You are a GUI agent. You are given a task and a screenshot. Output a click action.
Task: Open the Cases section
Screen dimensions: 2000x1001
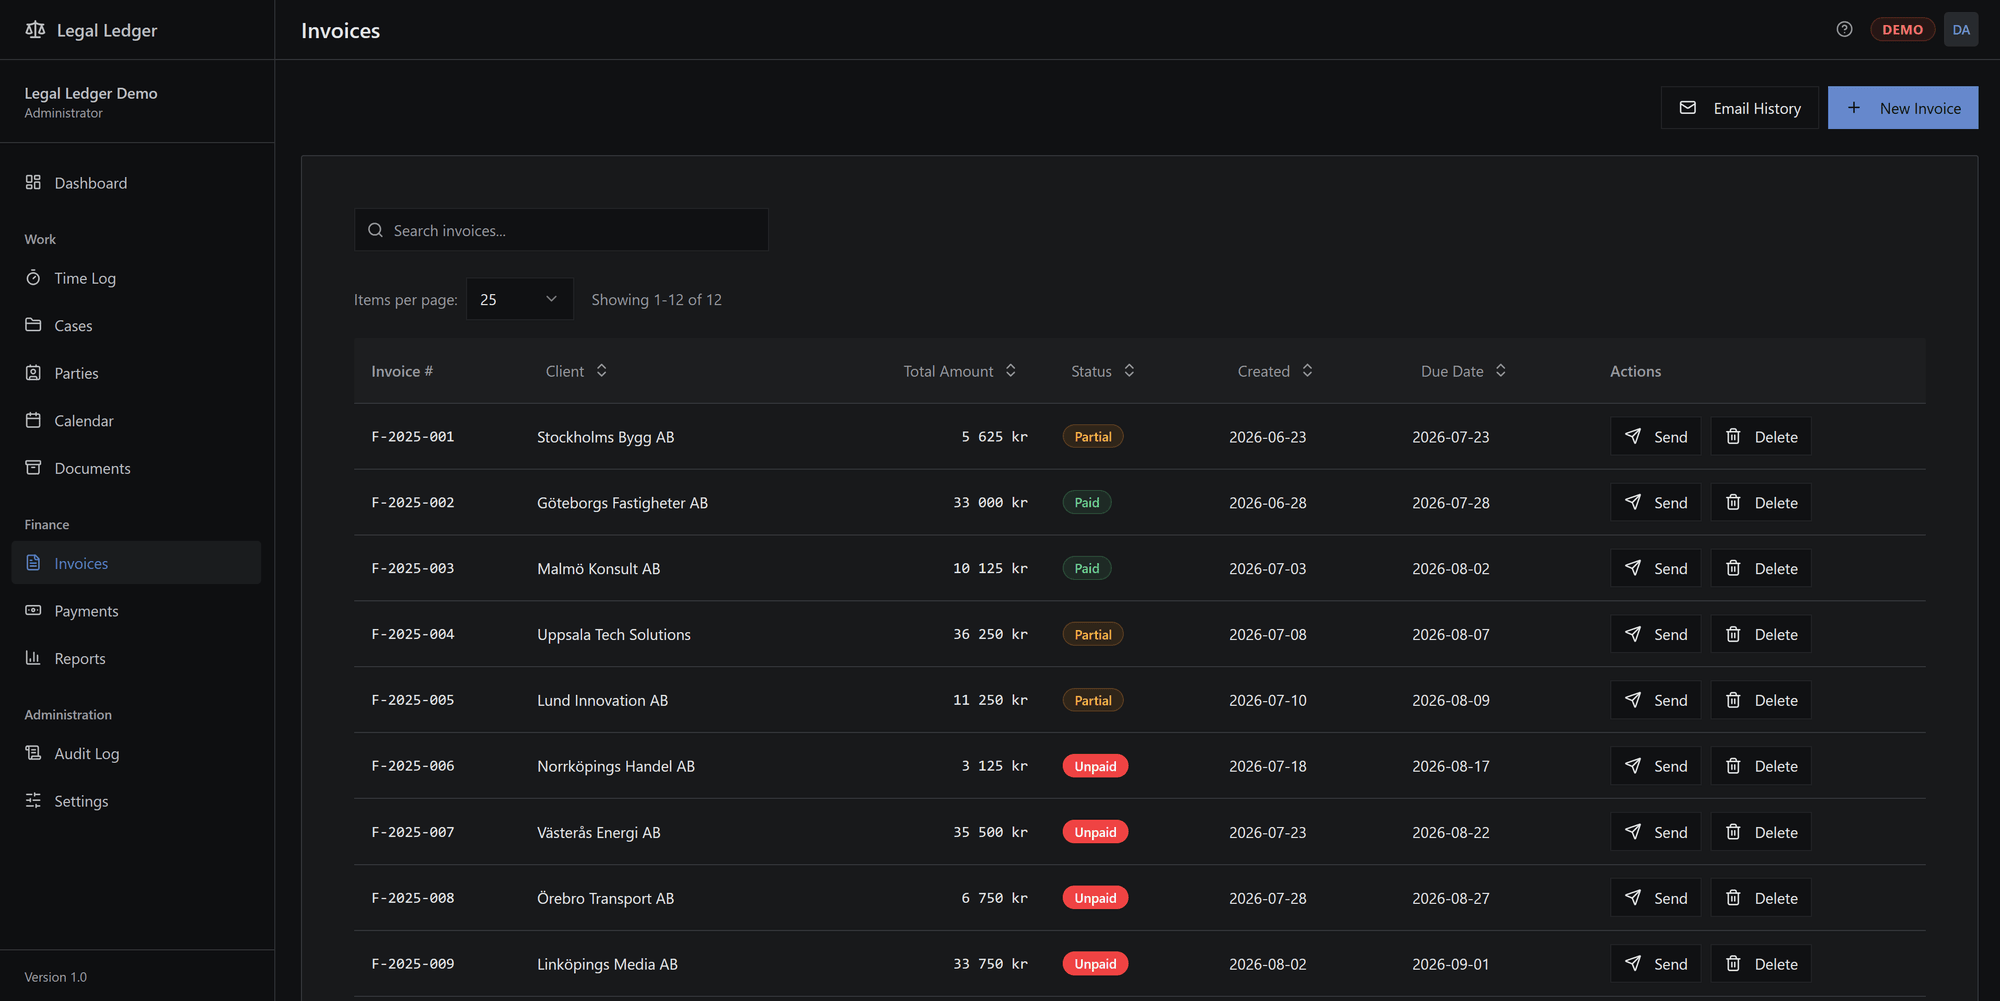click(136, 326)
